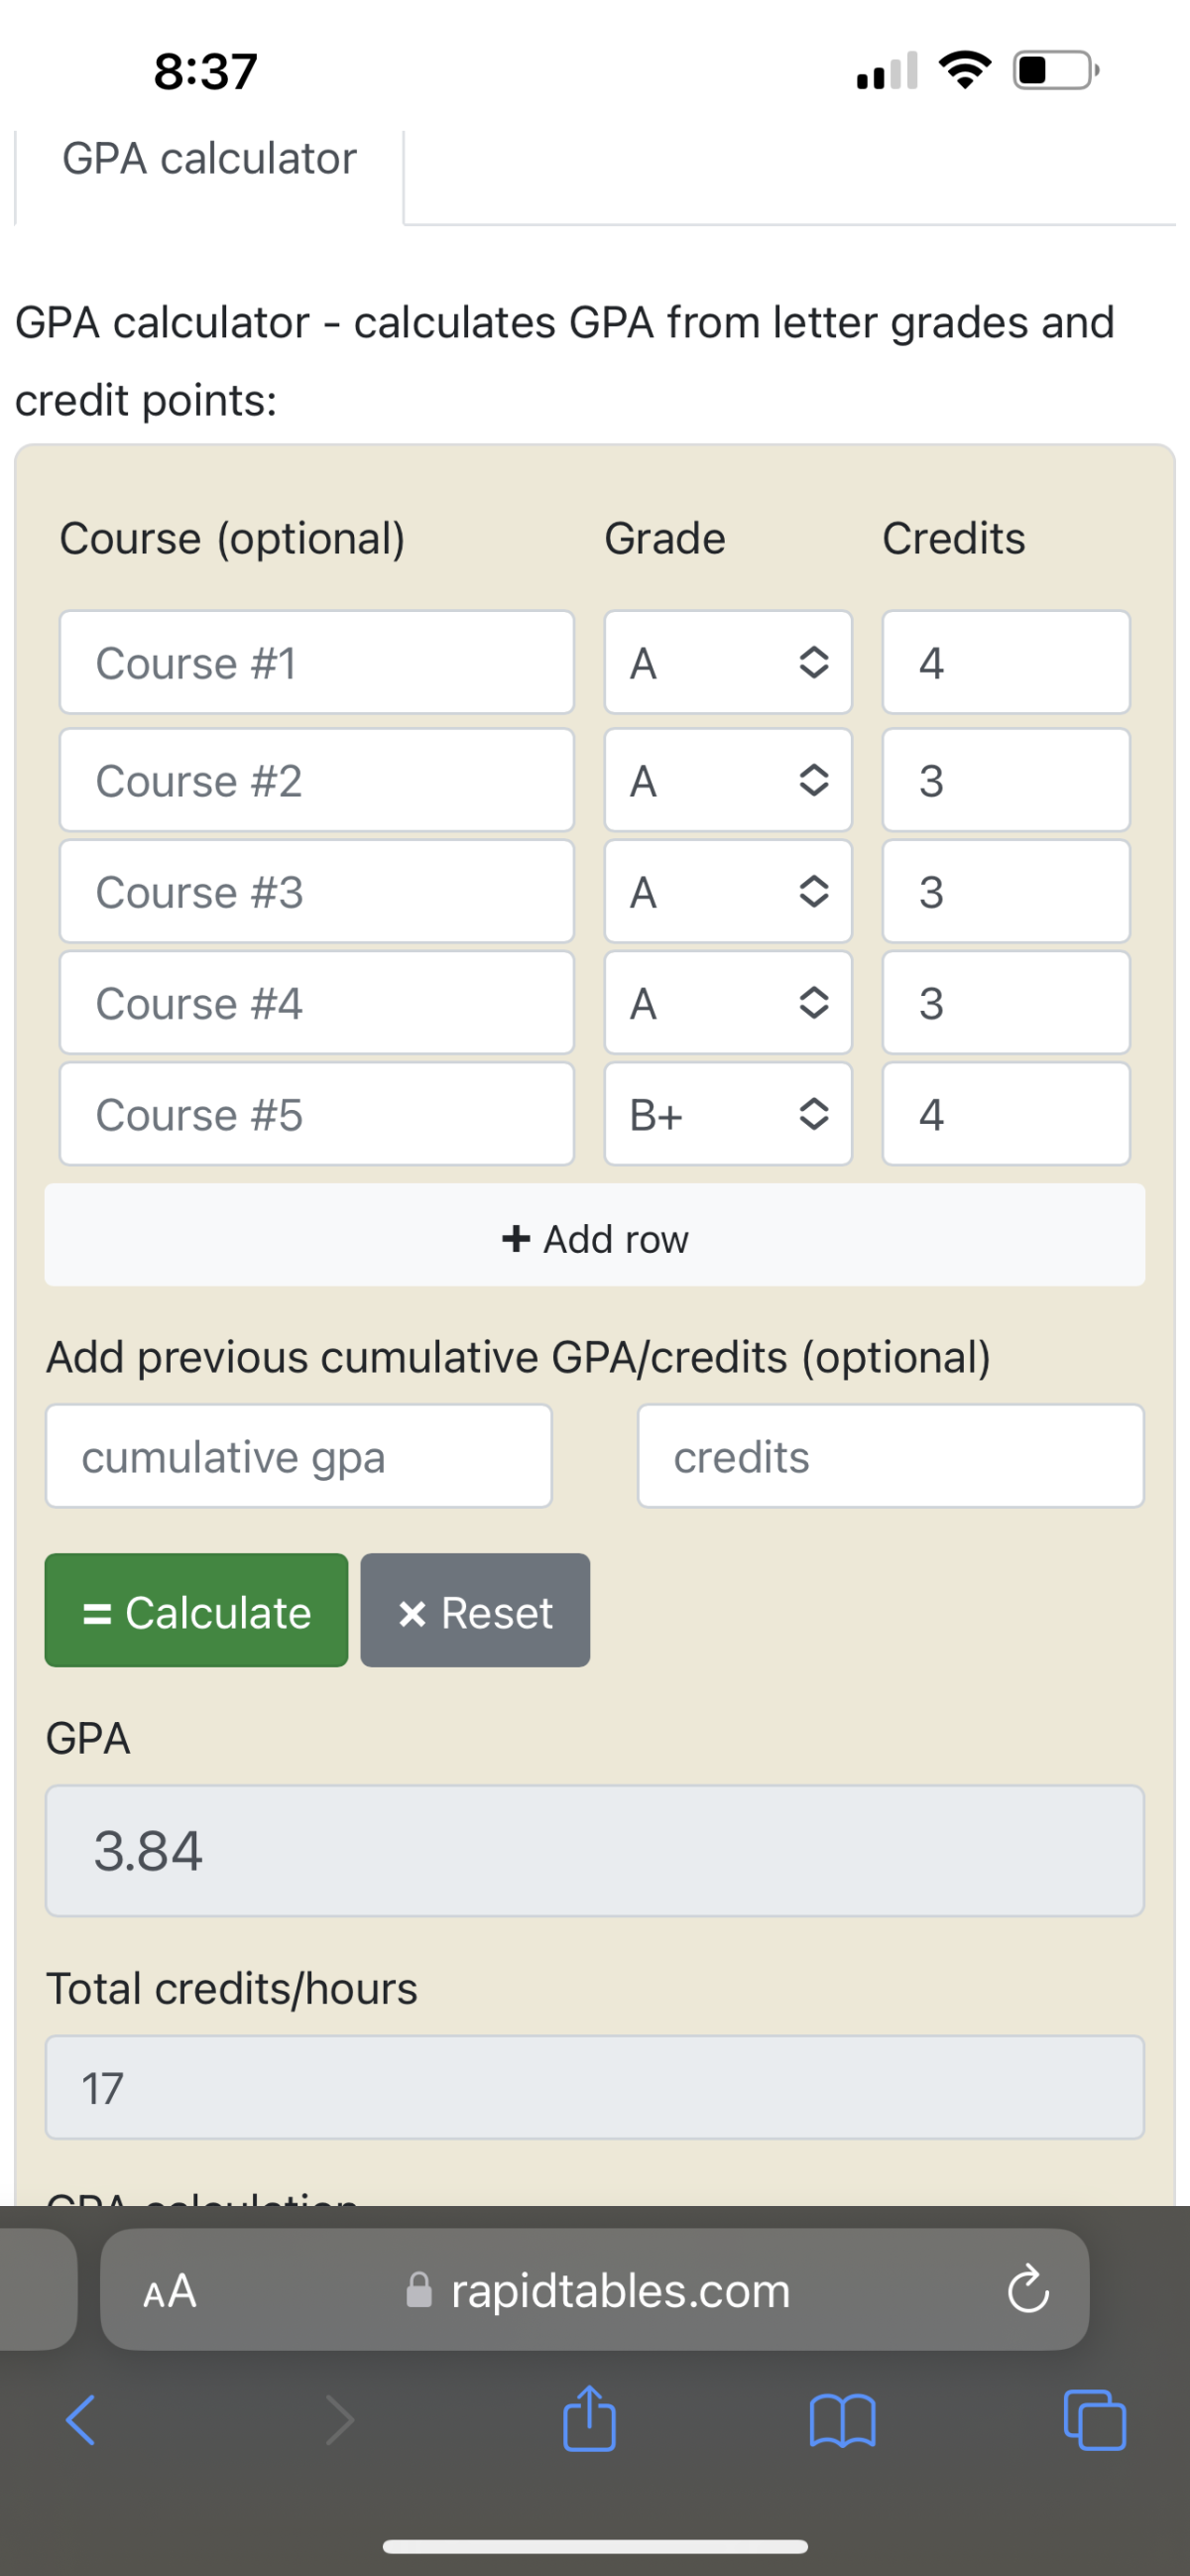Select the GPA calculator tab
1190x2576 pixels.
click(x=209, y=160)
